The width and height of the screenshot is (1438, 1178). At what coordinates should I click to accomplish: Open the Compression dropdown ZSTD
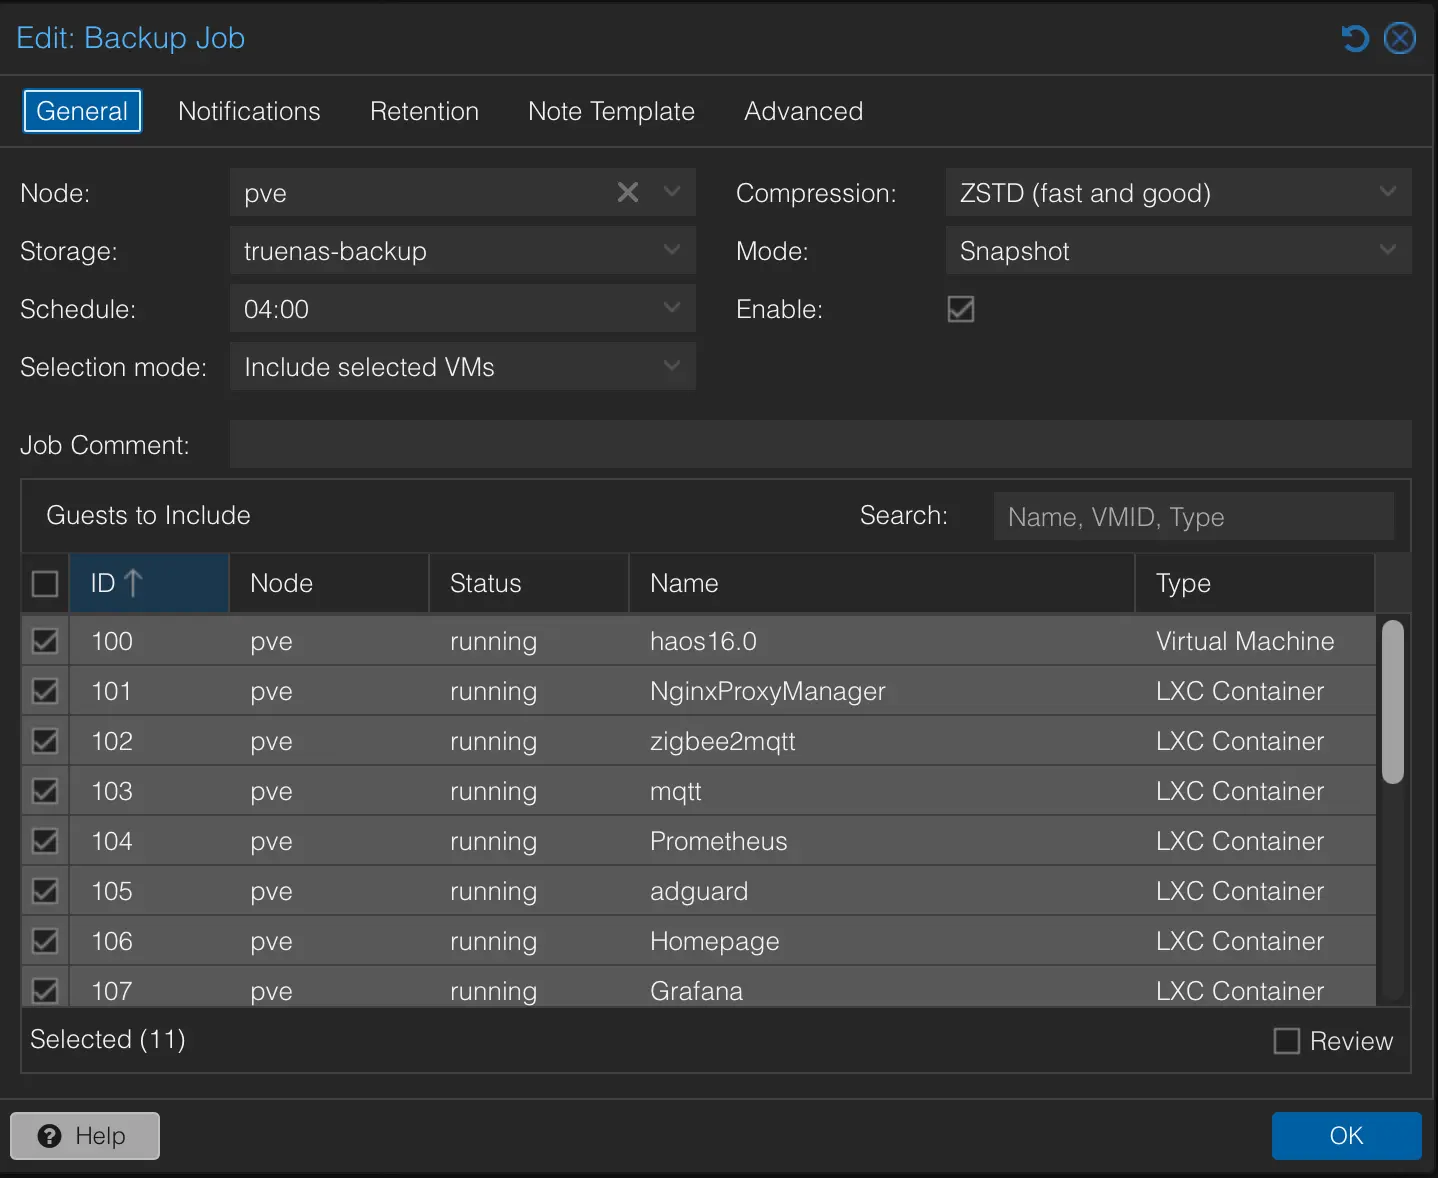pos(1178,192)
